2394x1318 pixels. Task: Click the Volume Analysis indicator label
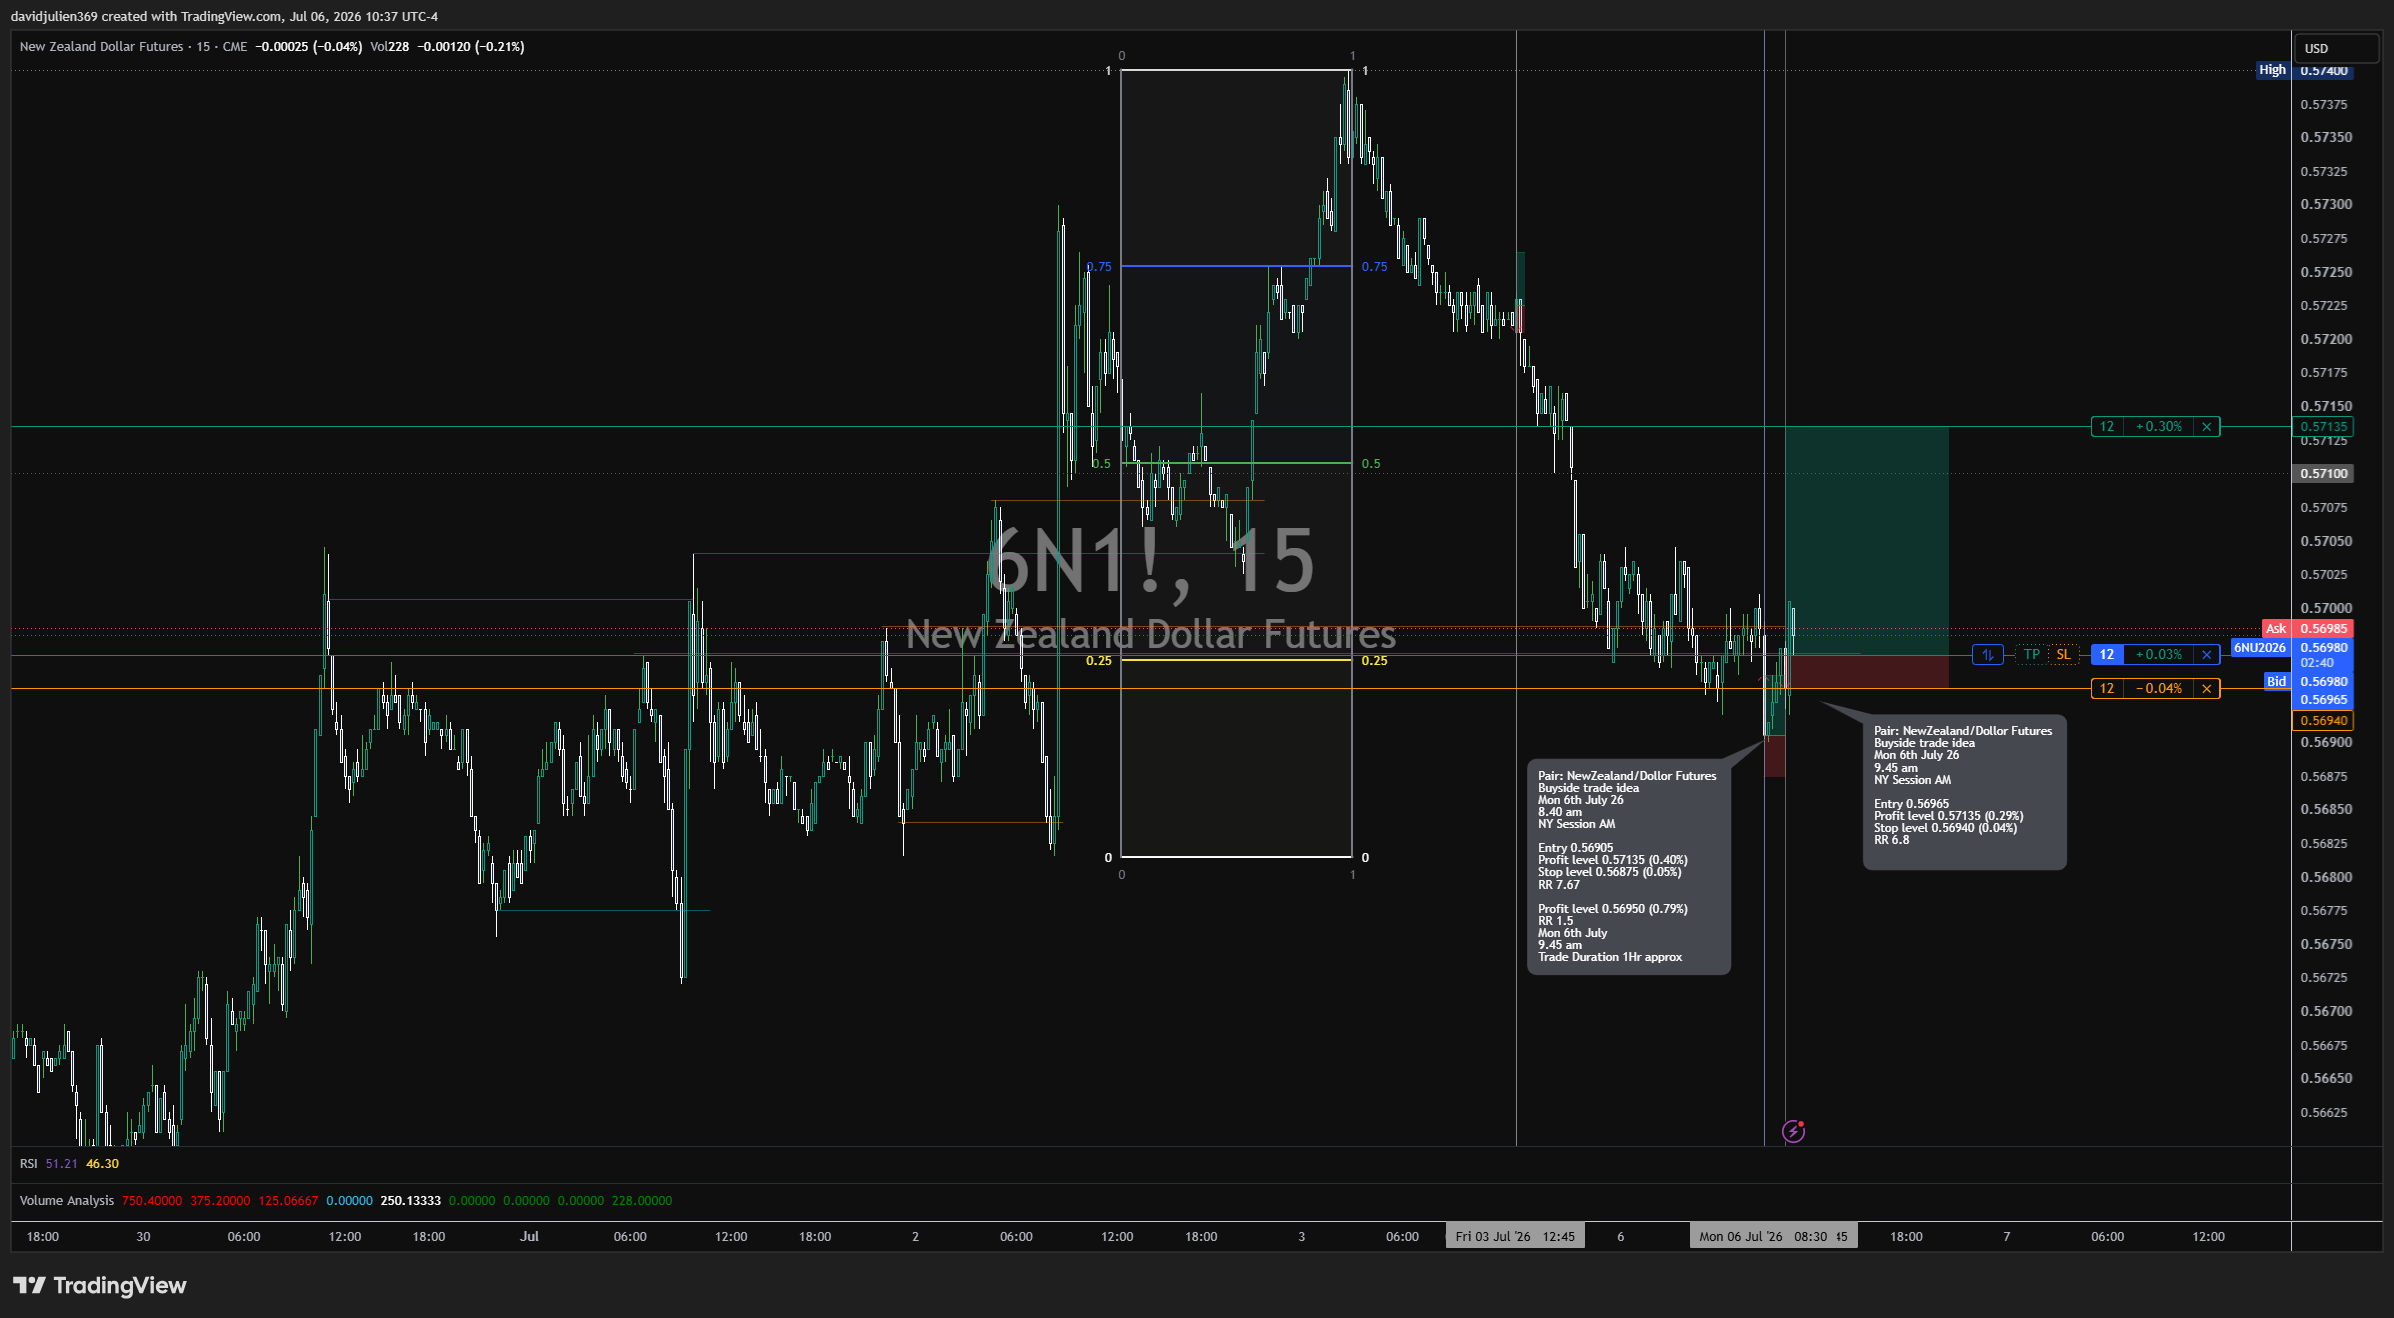(67, 1201)
